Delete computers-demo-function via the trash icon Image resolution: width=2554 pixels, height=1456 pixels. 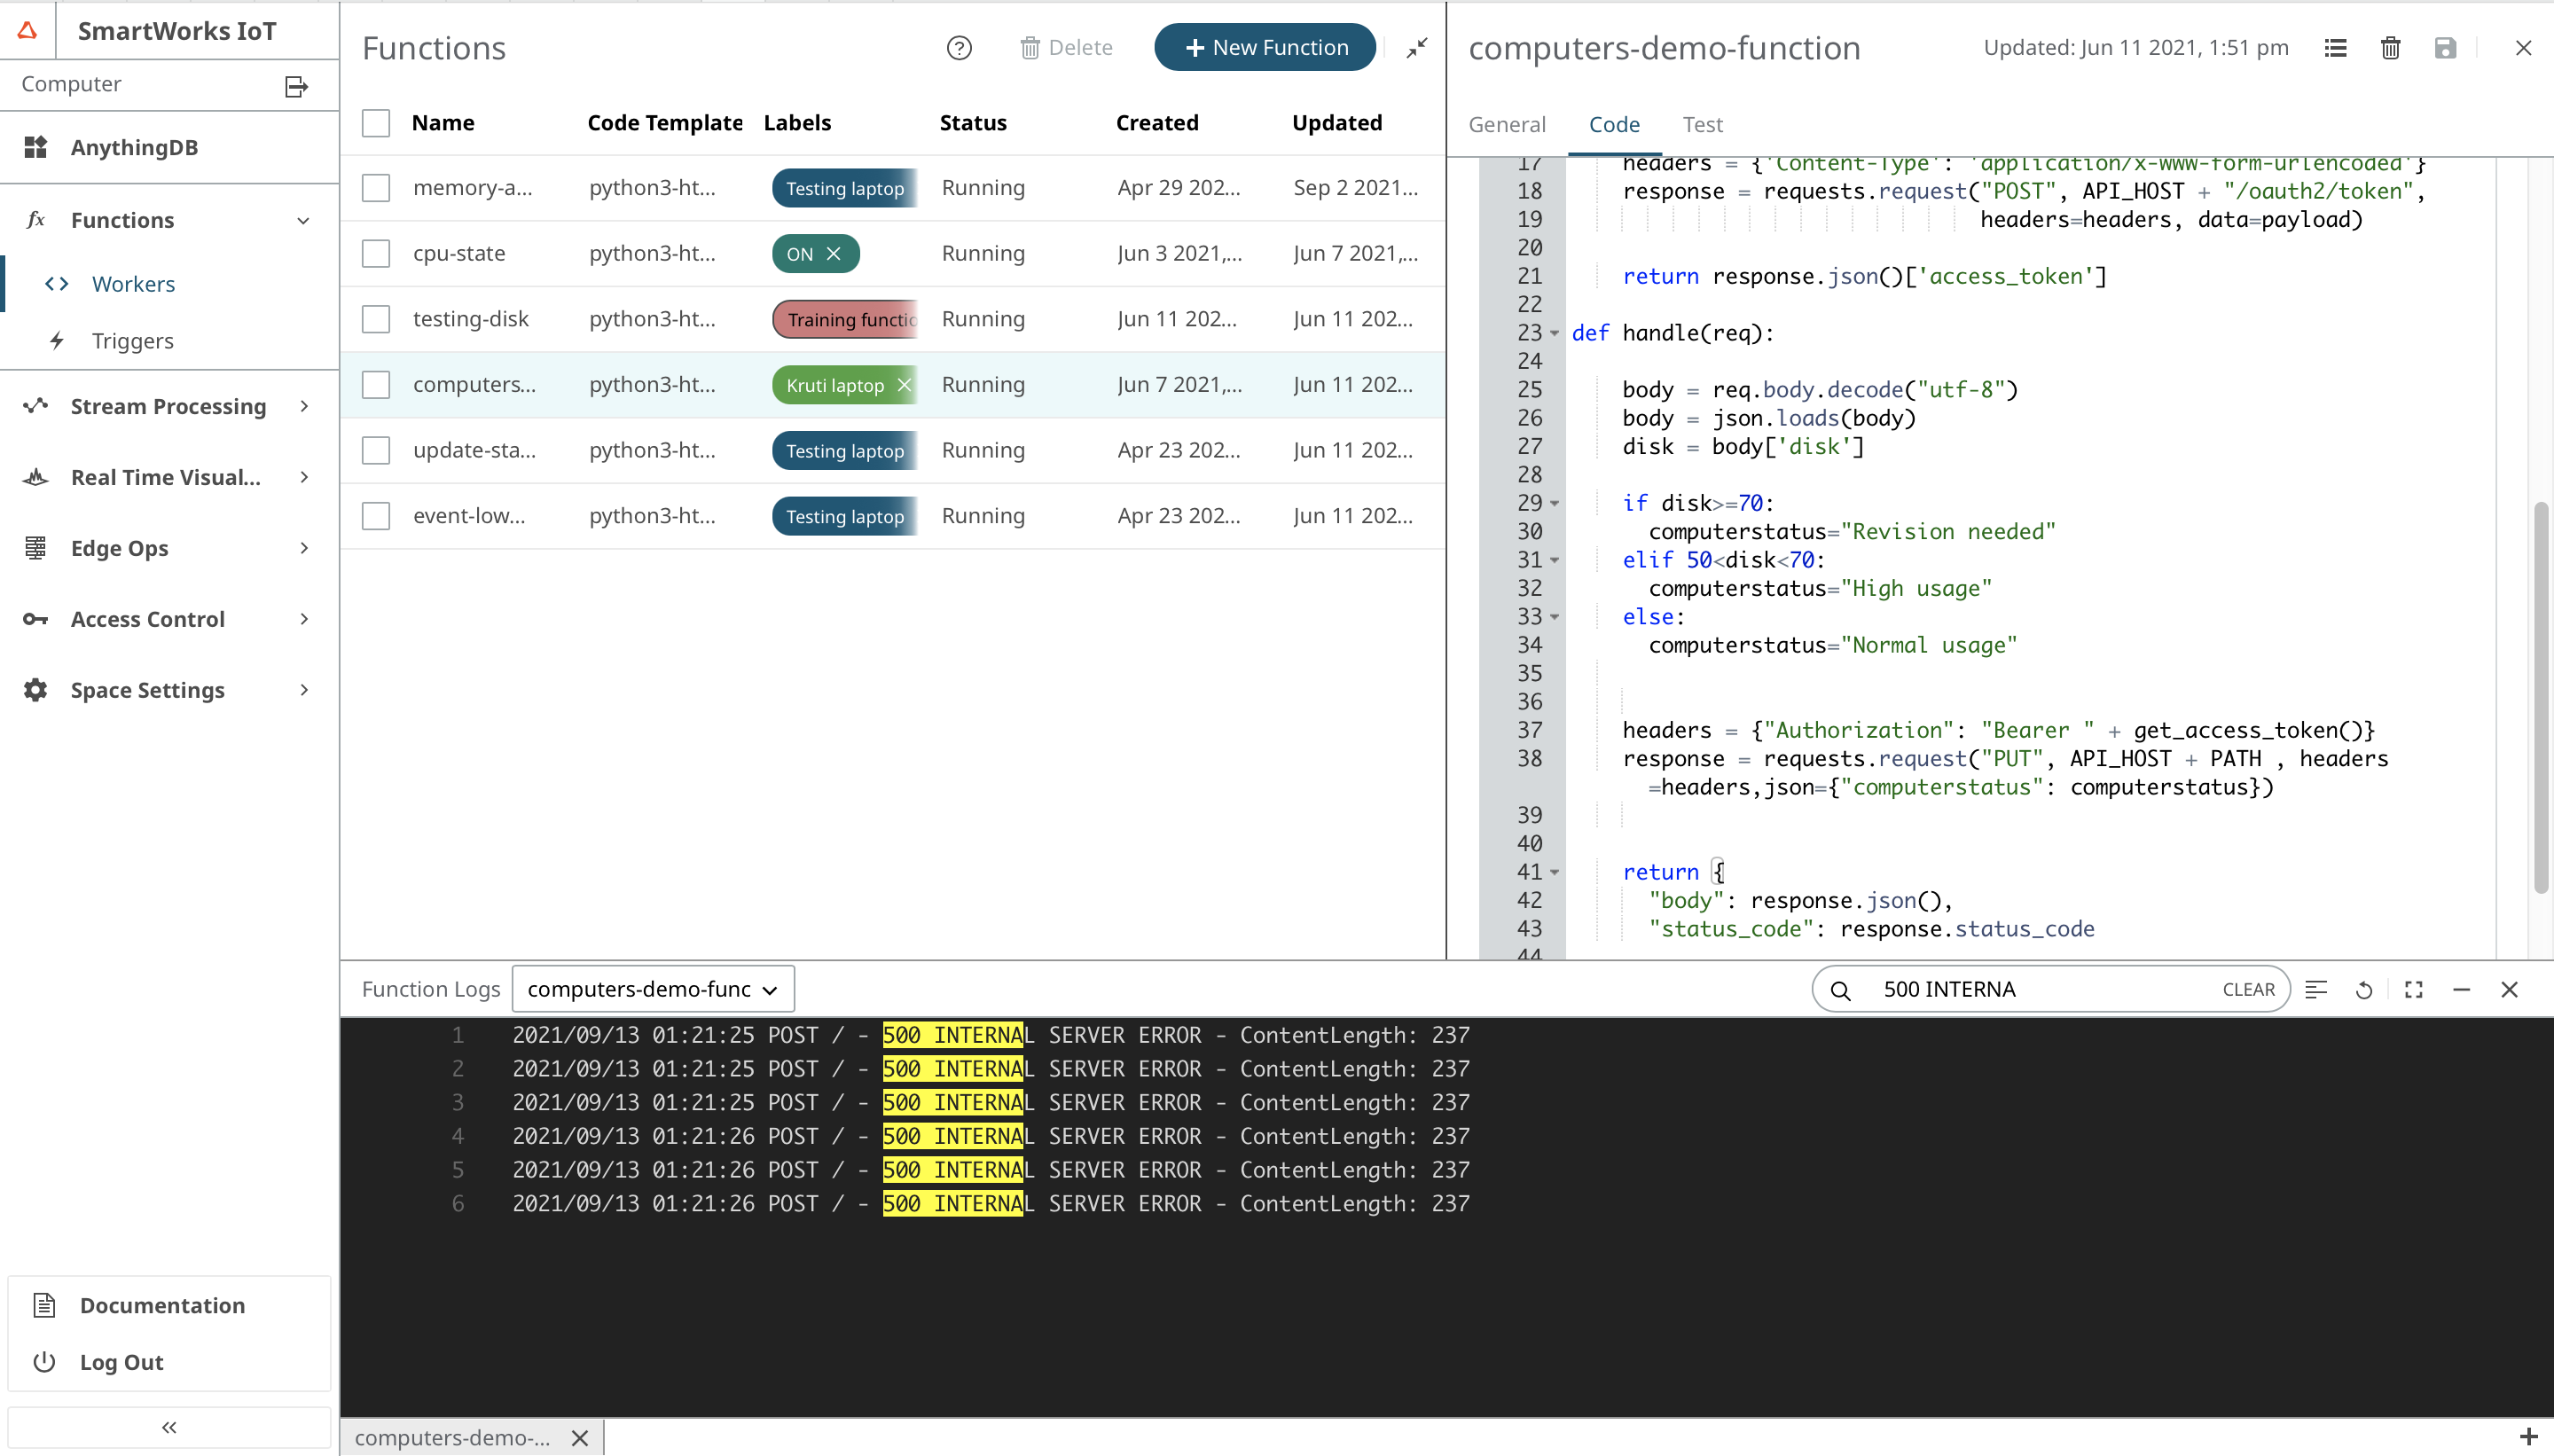point(2389,47)
